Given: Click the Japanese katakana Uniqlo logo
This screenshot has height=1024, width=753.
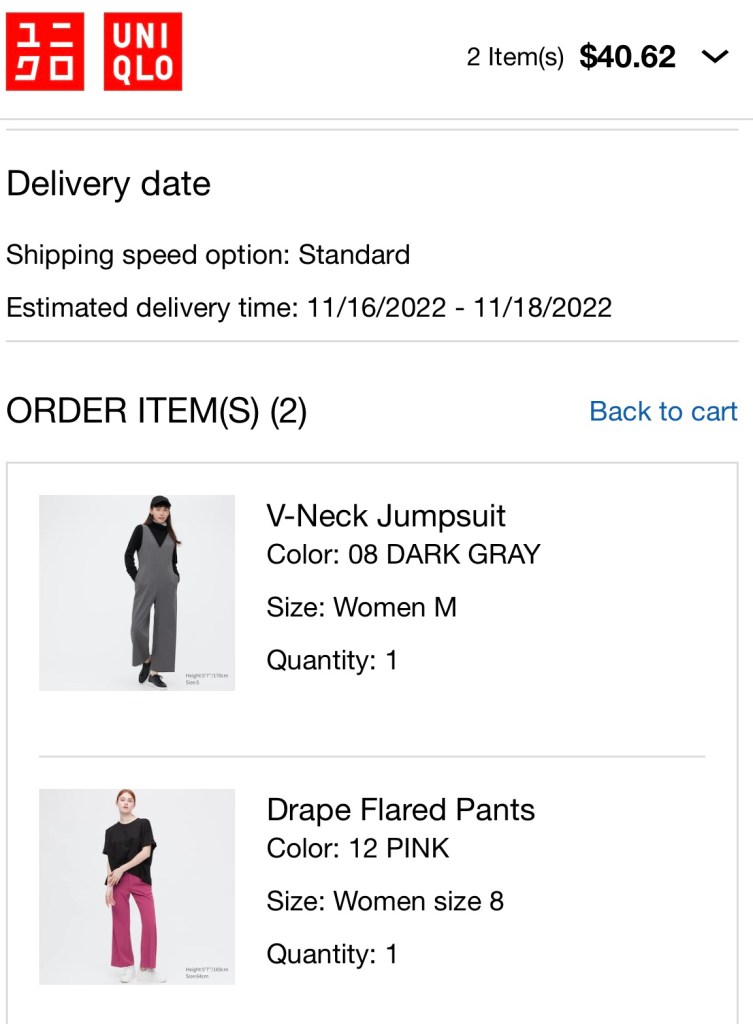Looking at the screenshot, I should [45, 52].
